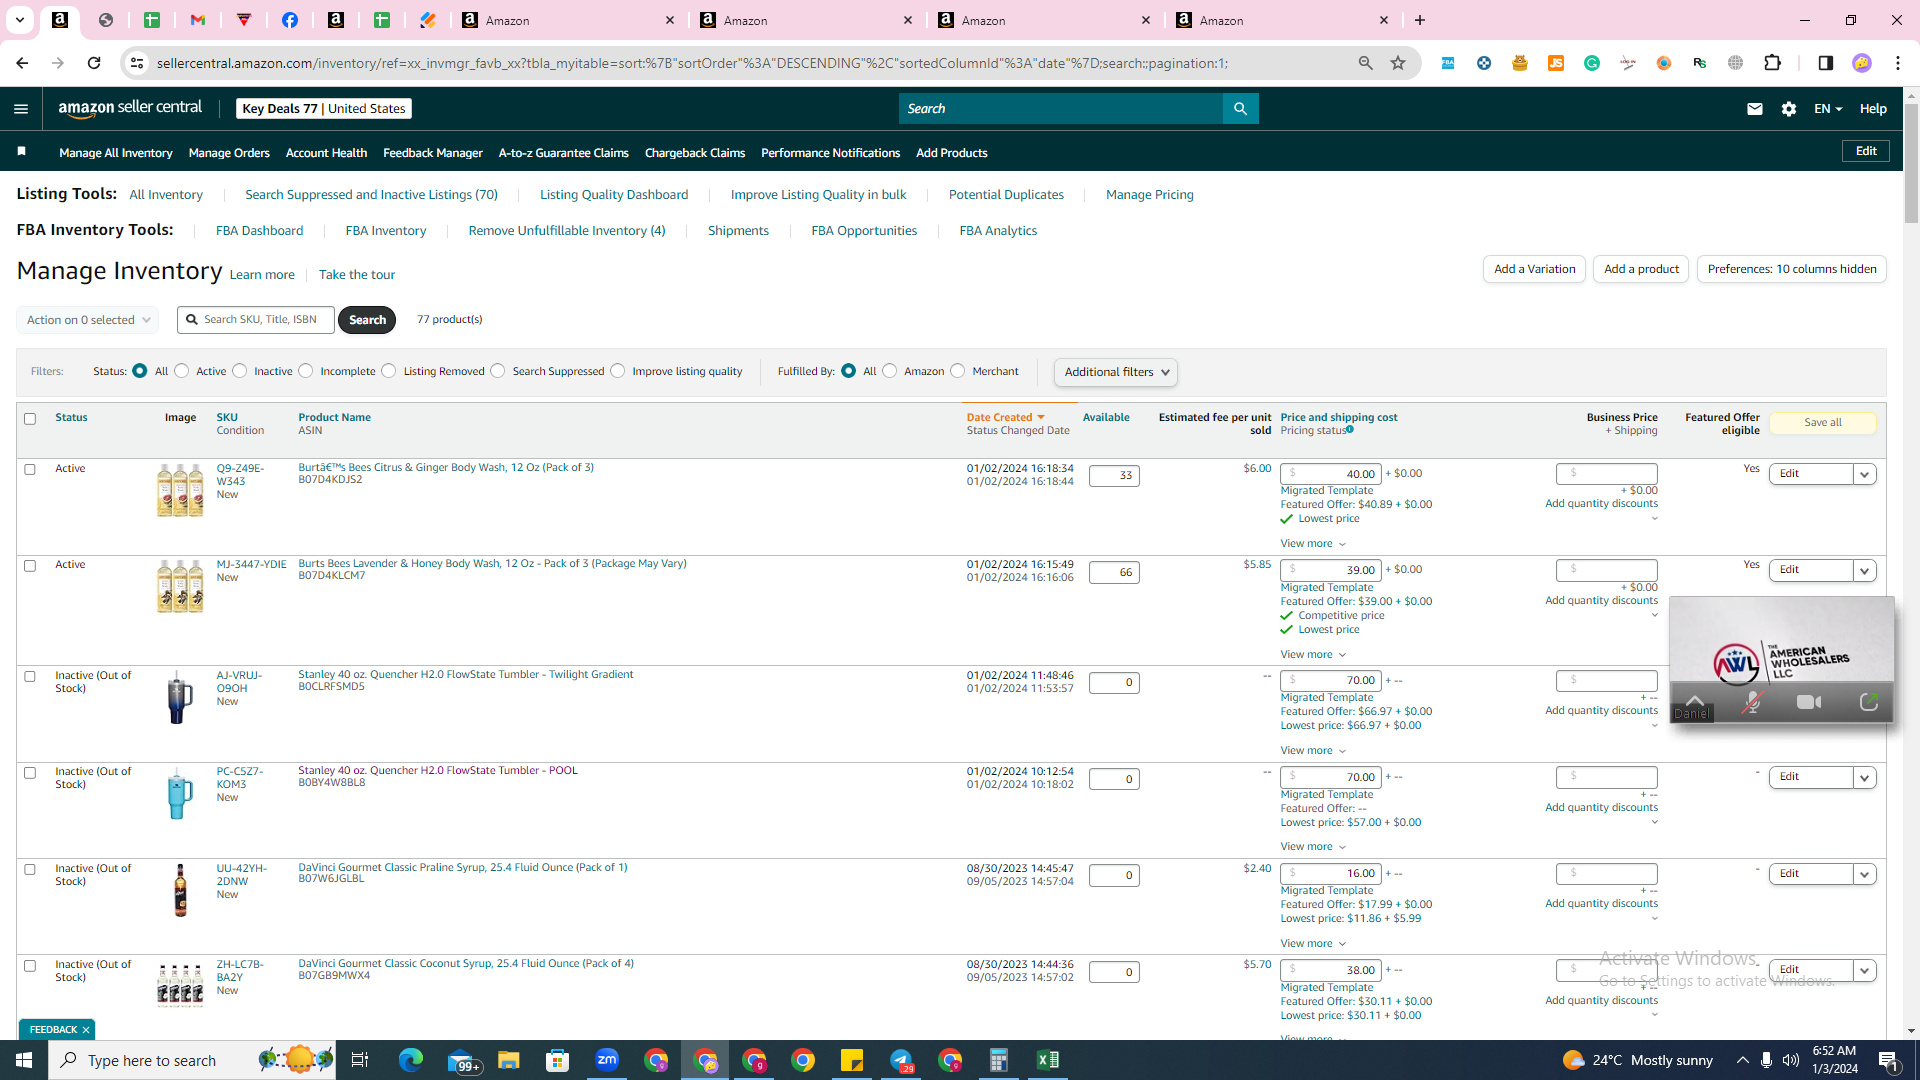This screenshot has width=1920, height=1080.
Task: Open Preferences: 10 columns hidden
Action: 1791,269
